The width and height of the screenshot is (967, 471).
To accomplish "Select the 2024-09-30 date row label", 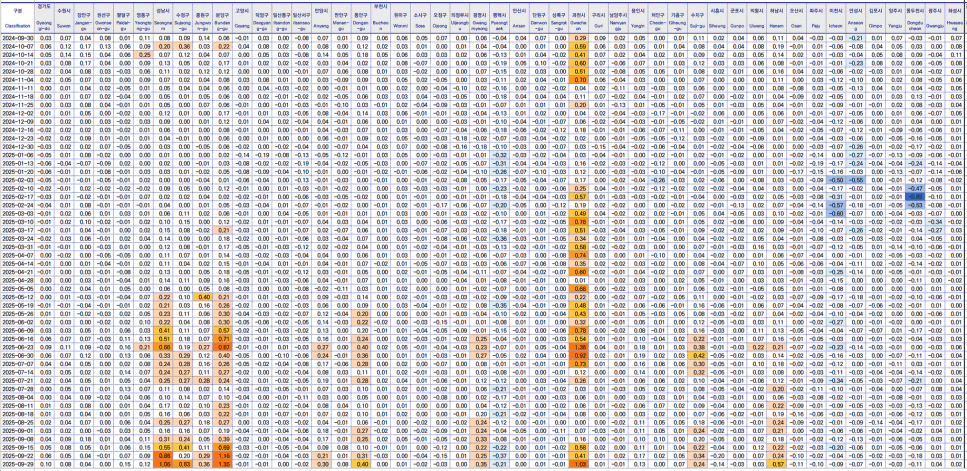I will pyautogui.click(x=18, y=38).
